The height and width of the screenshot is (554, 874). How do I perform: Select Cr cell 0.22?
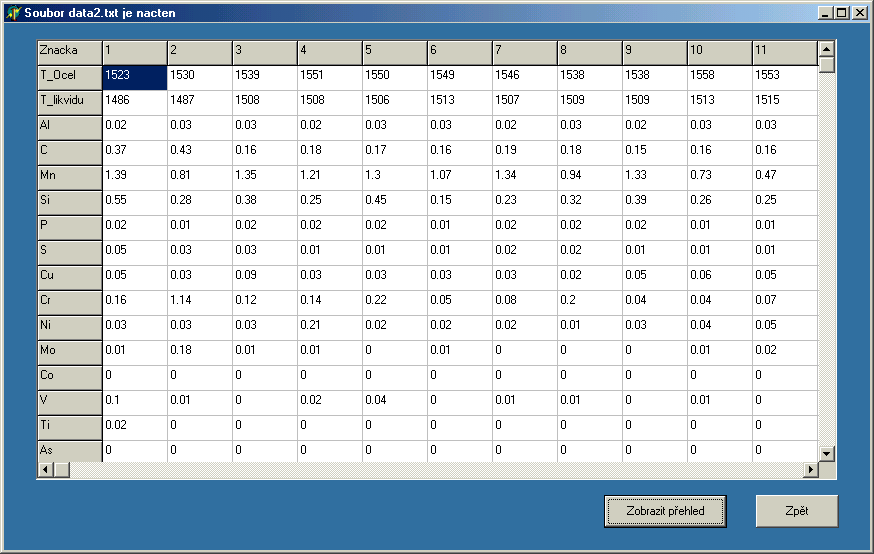[x=395, y=304]
